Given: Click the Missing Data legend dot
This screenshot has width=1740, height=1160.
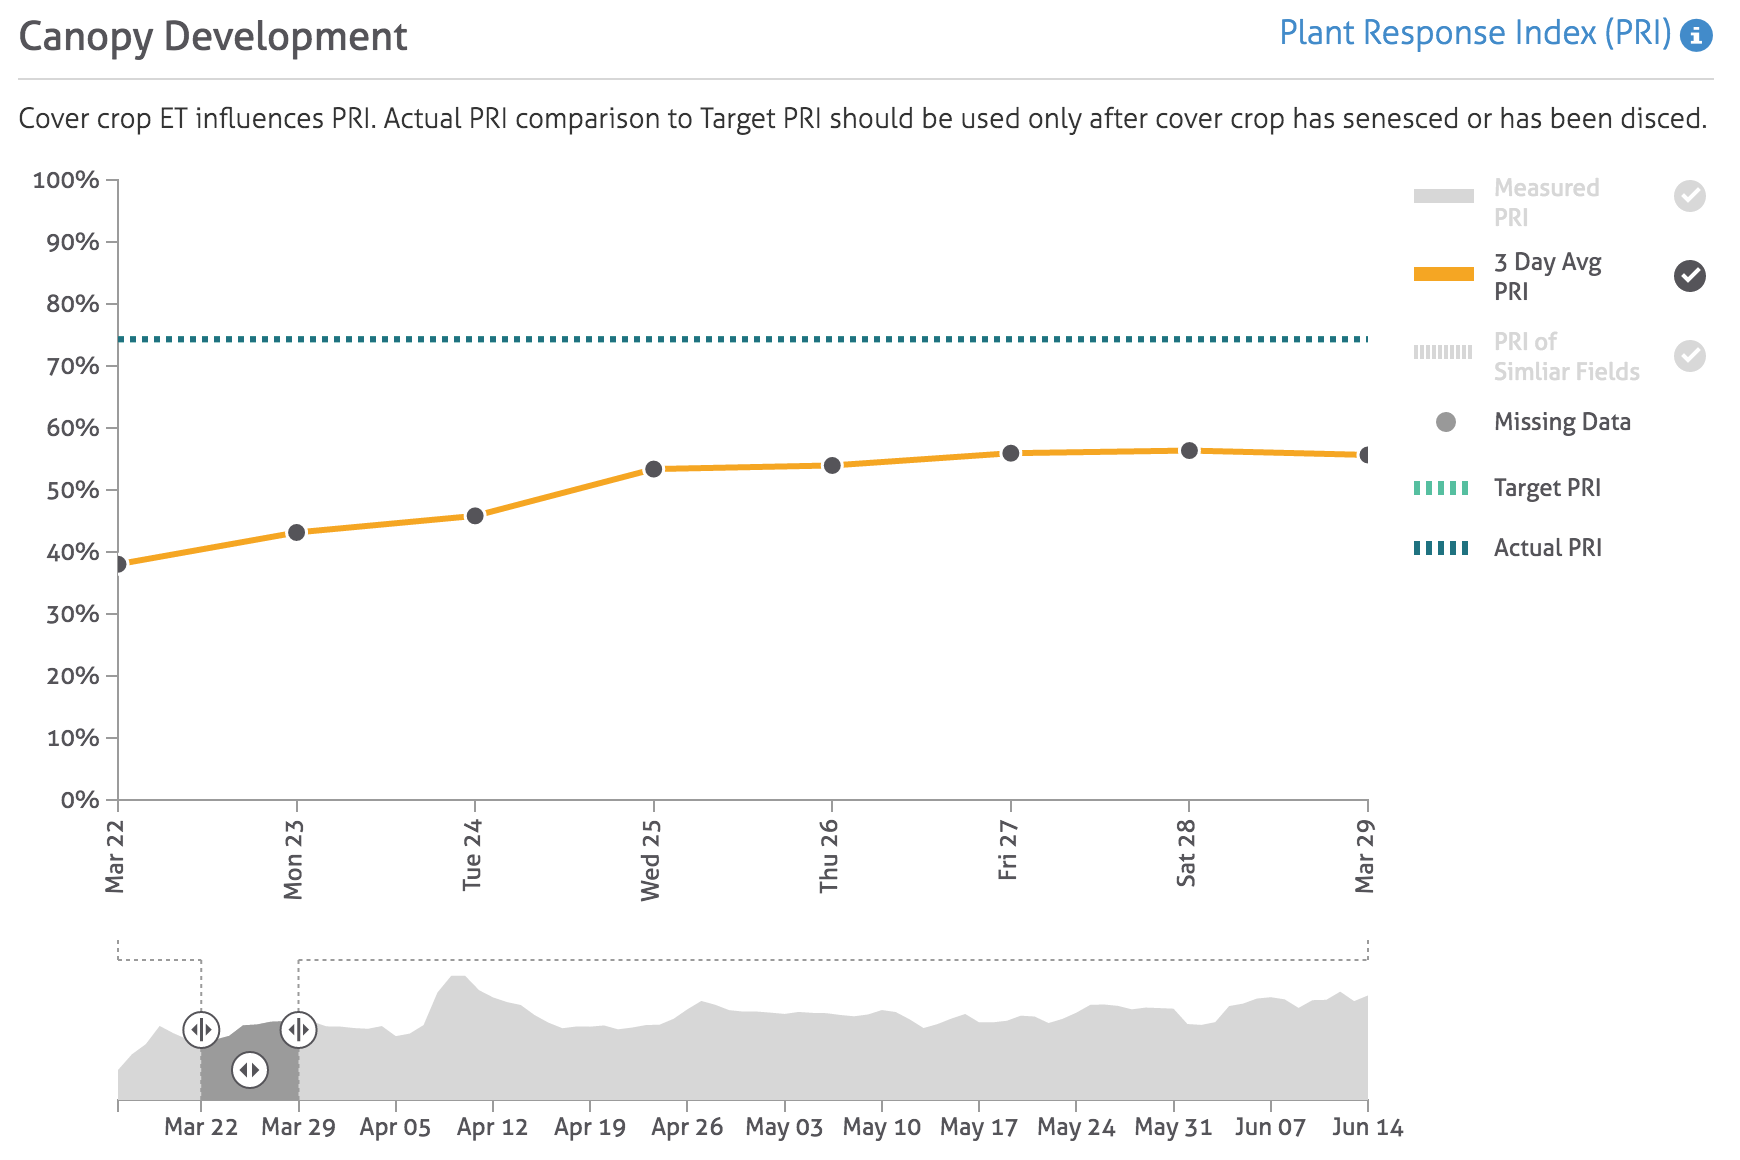Looking at the screenshot, I should tap(1445, 422).
